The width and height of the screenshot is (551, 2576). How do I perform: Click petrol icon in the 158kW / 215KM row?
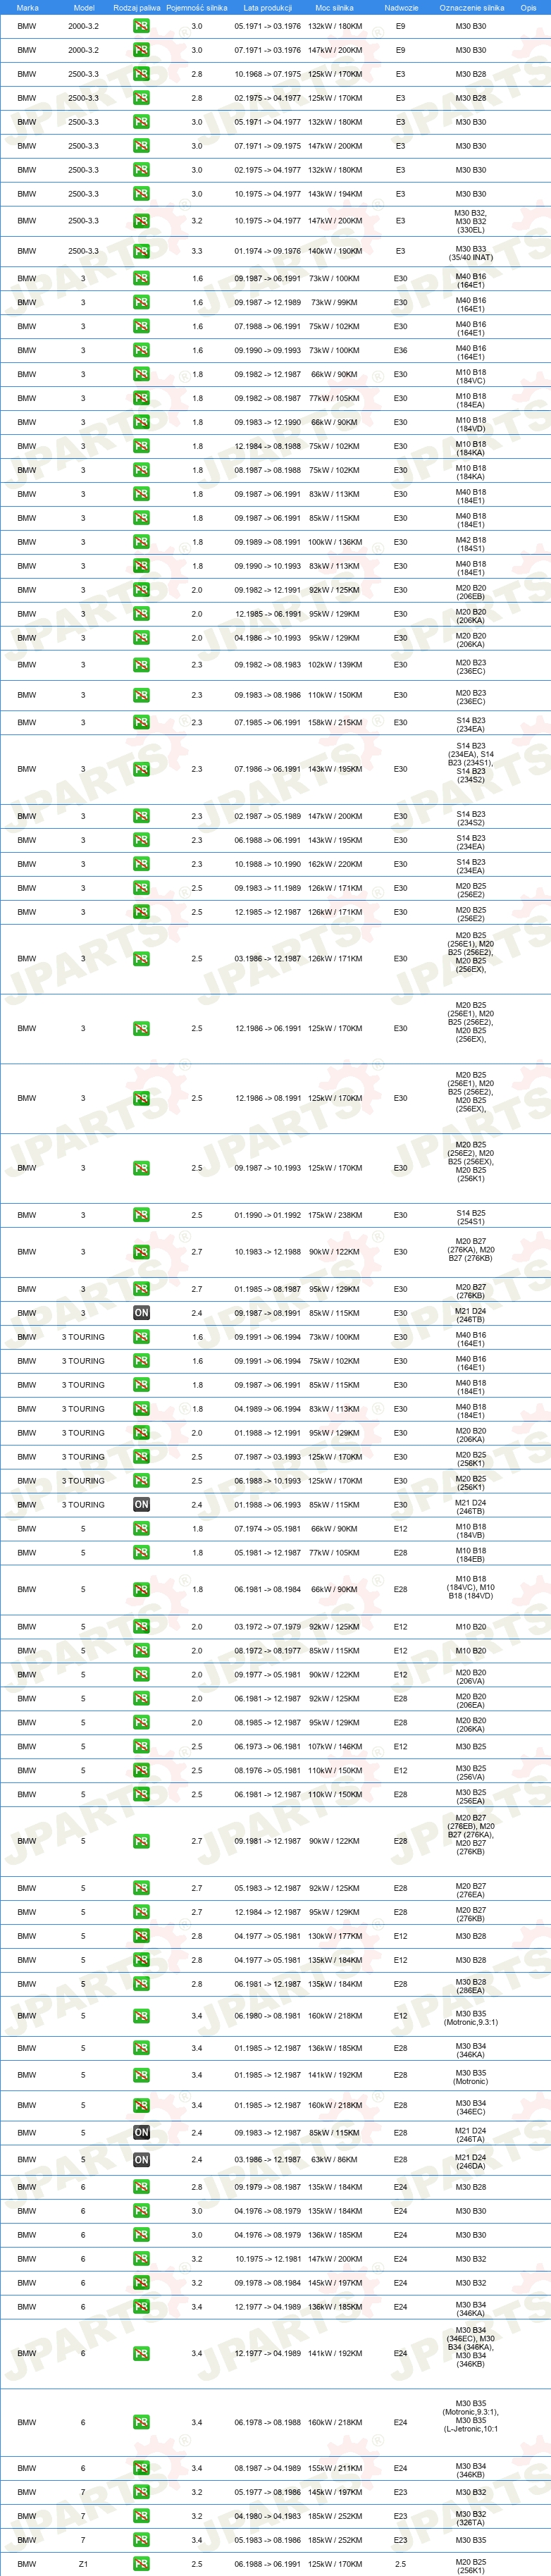click(x=141, y=723)
